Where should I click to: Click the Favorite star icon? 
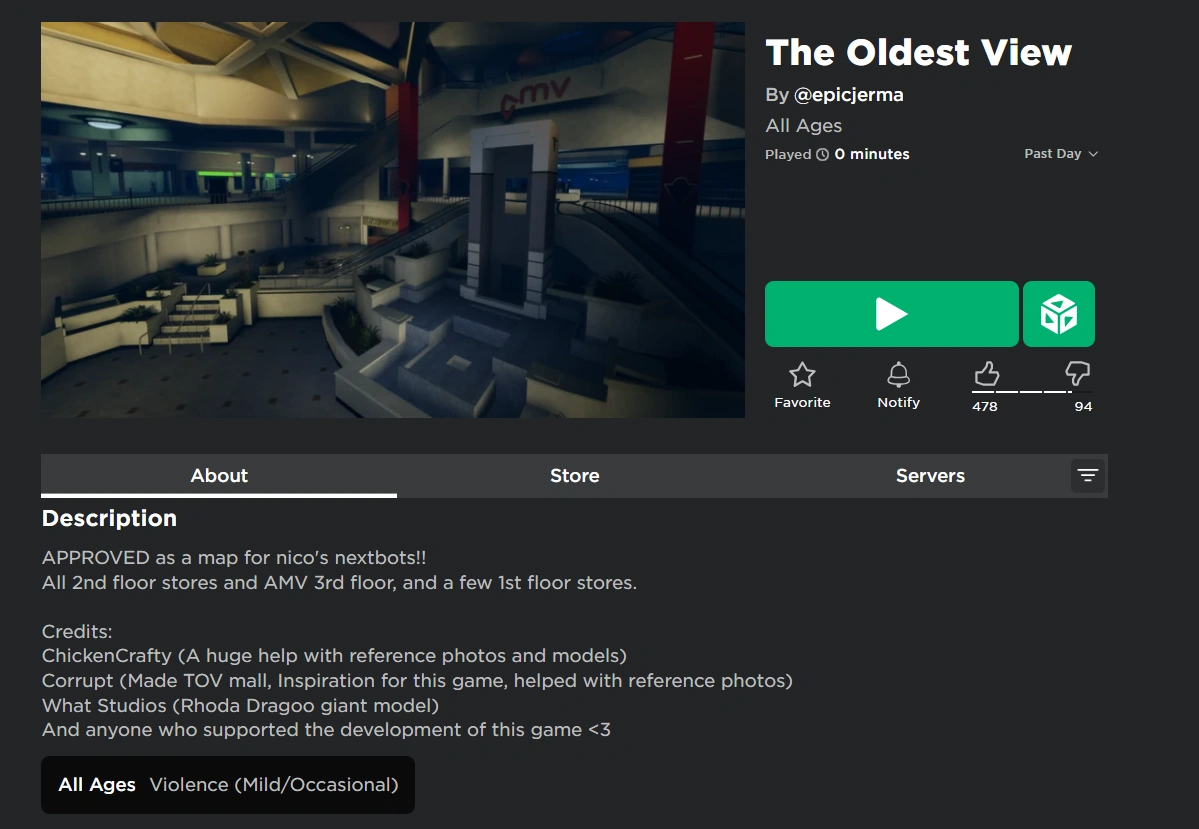pyautogui.click(x=802, y=375)
